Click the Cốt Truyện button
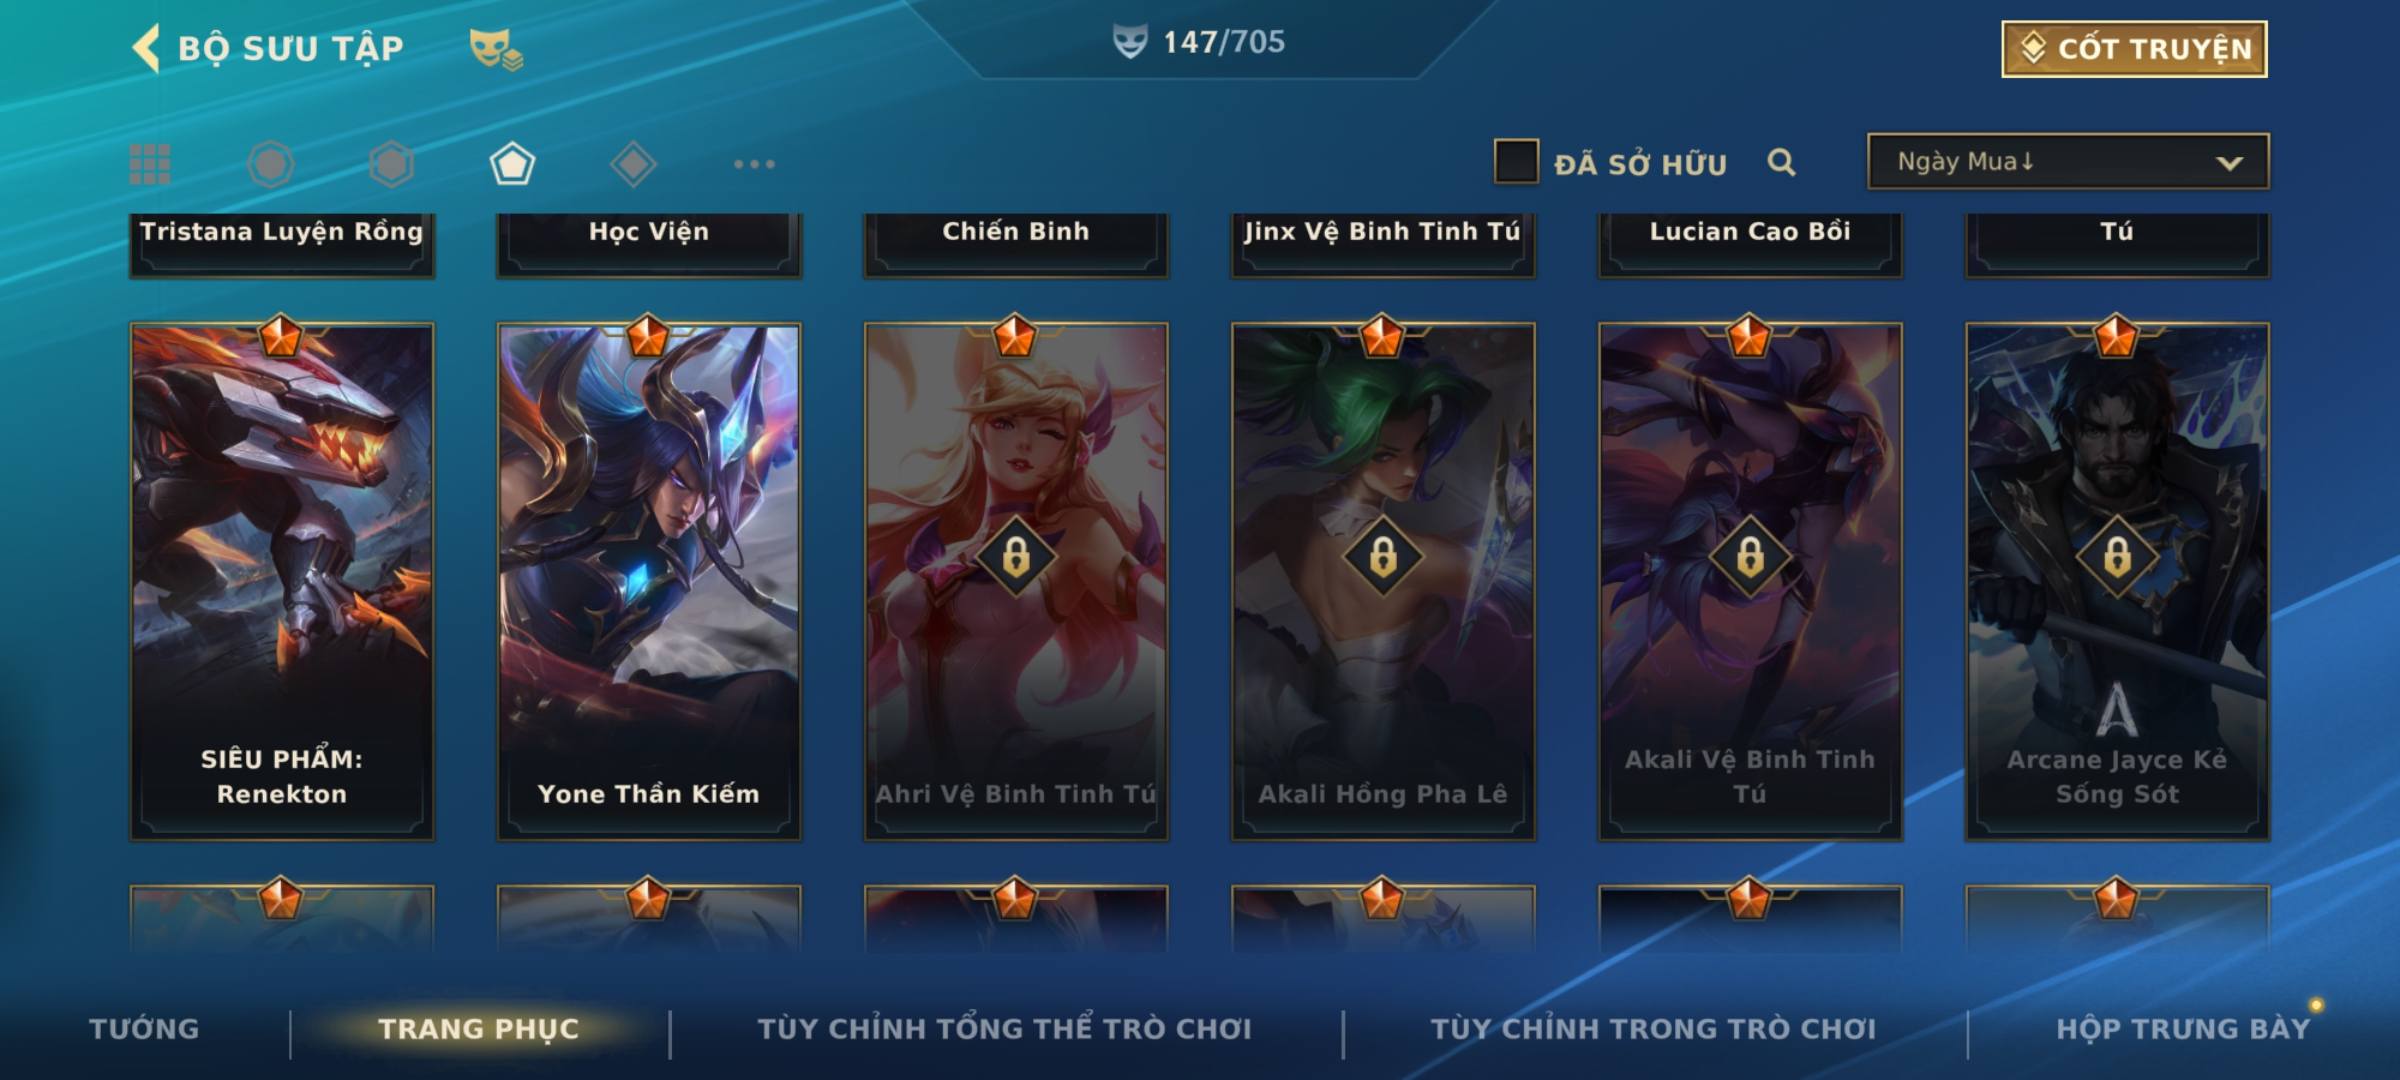 pos(2134,49)
